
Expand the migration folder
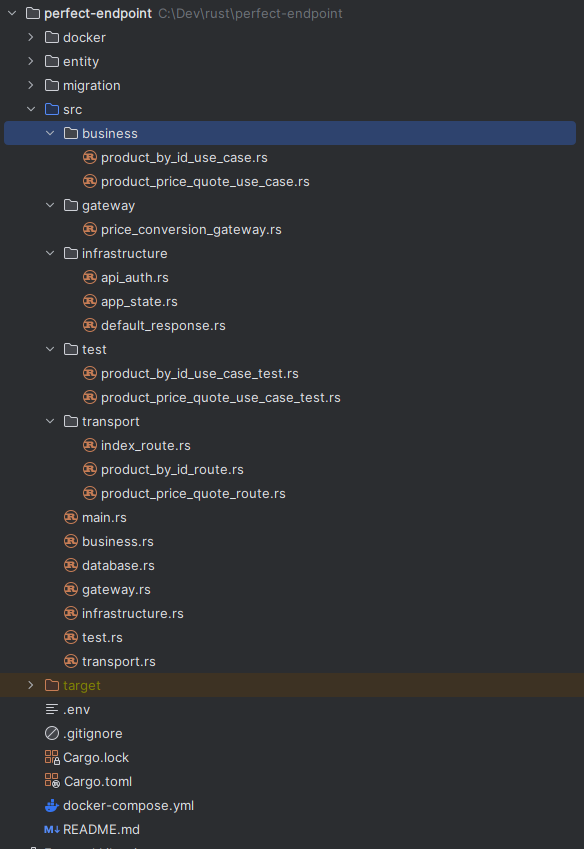coord(31,85)
